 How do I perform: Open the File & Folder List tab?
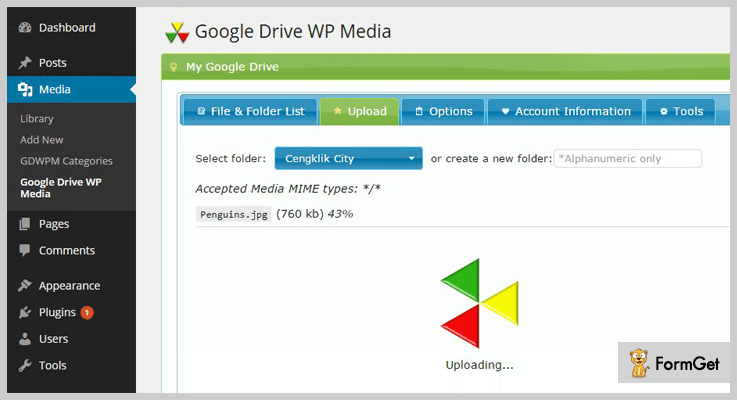[251, 111]
